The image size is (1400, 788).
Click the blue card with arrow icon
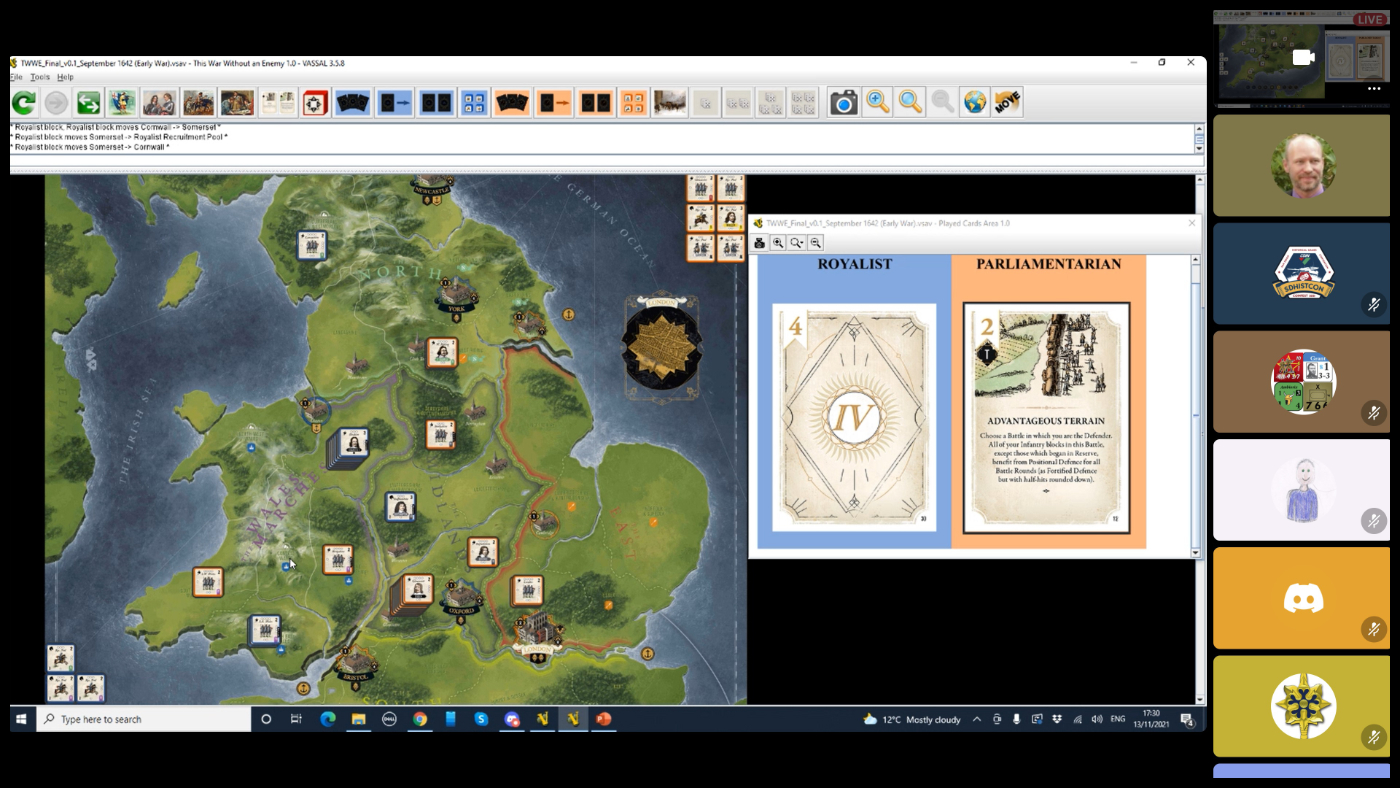(395, 102)
